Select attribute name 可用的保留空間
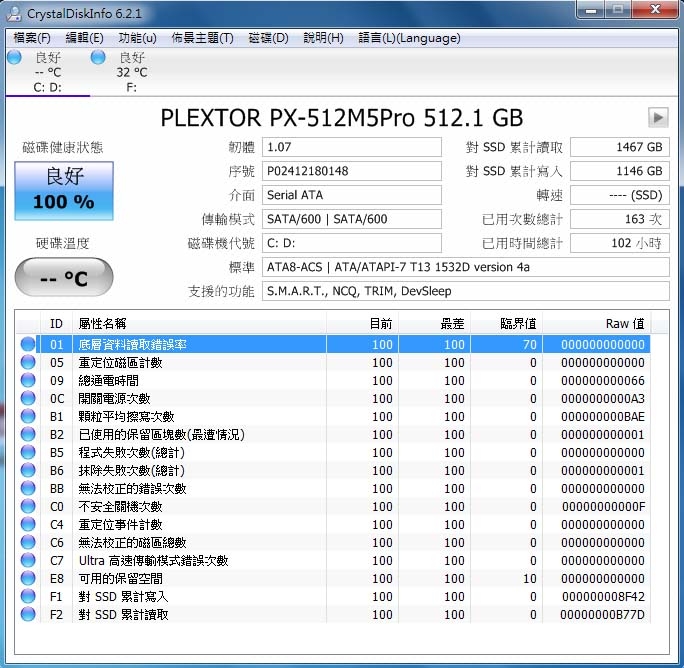This screenshot has width=684, height=668. pos(120,579)
